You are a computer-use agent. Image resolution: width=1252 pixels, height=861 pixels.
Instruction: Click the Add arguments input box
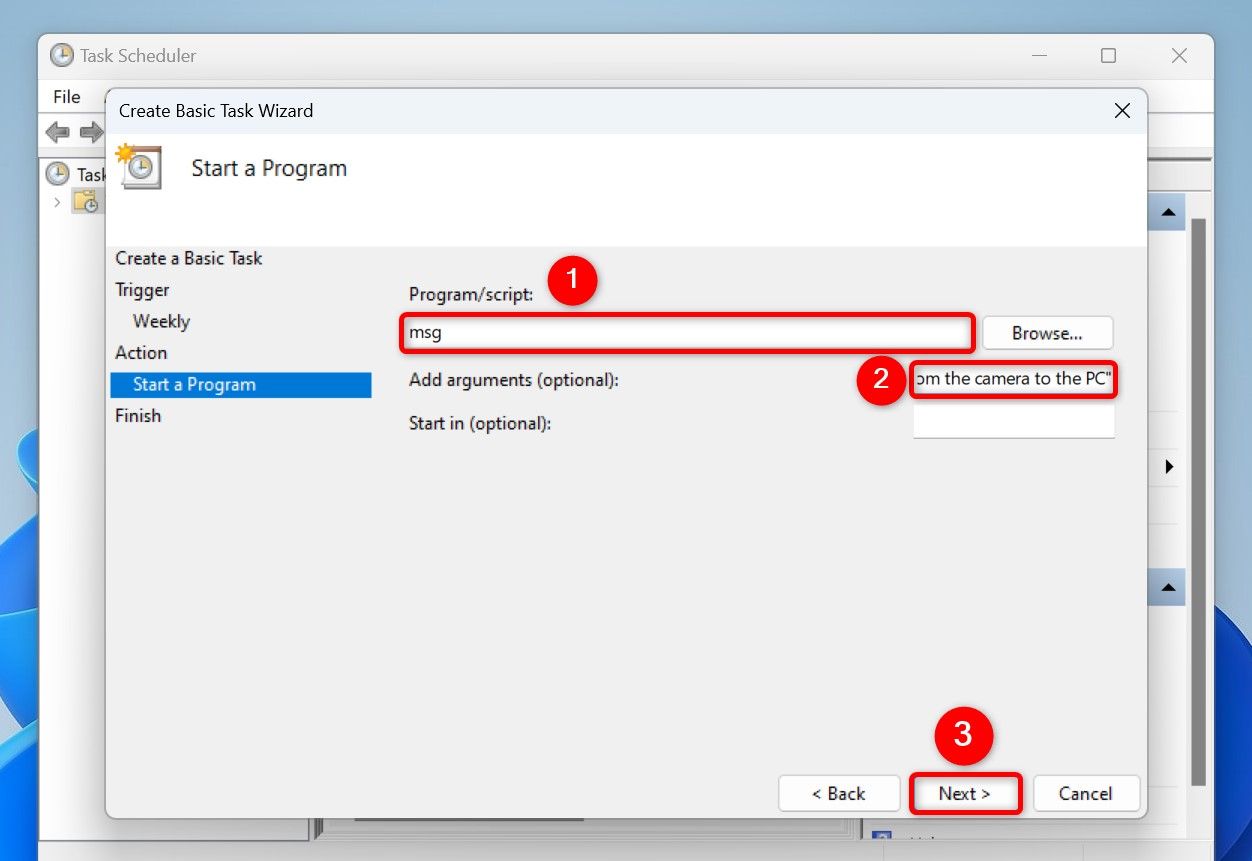tap(1014, 379)
